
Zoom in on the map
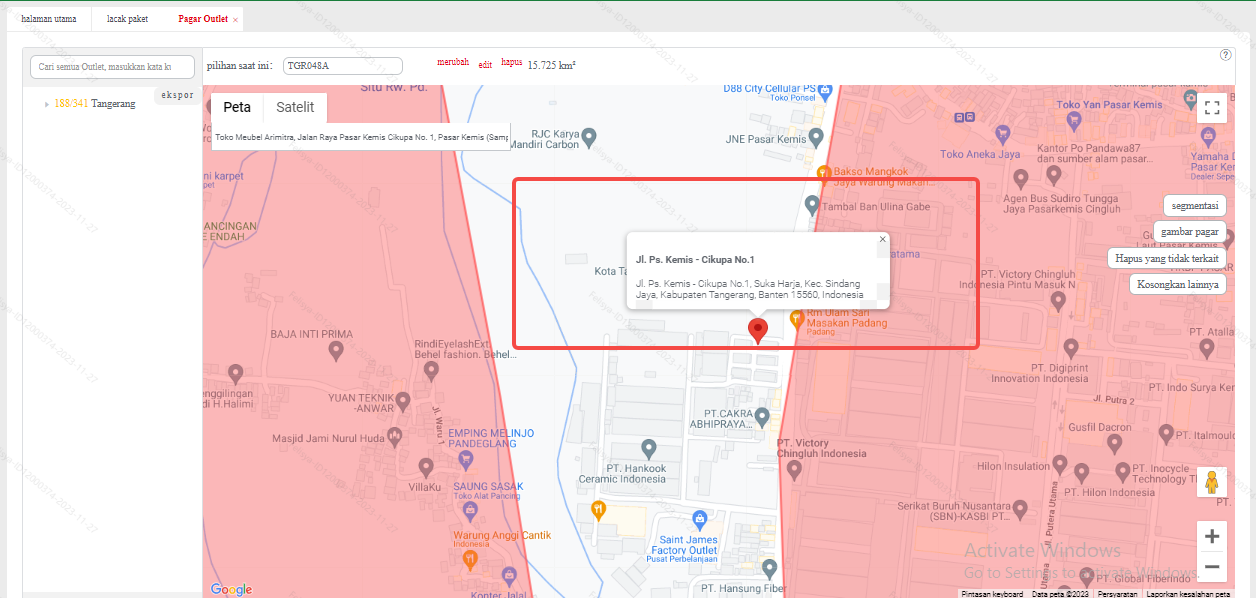tap(1212, 537)
